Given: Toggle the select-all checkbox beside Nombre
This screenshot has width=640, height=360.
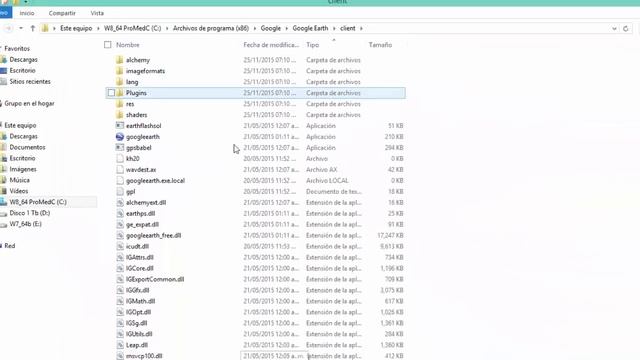Looking at the screenshot, I should pyautogui.click(x=108, y=45).
